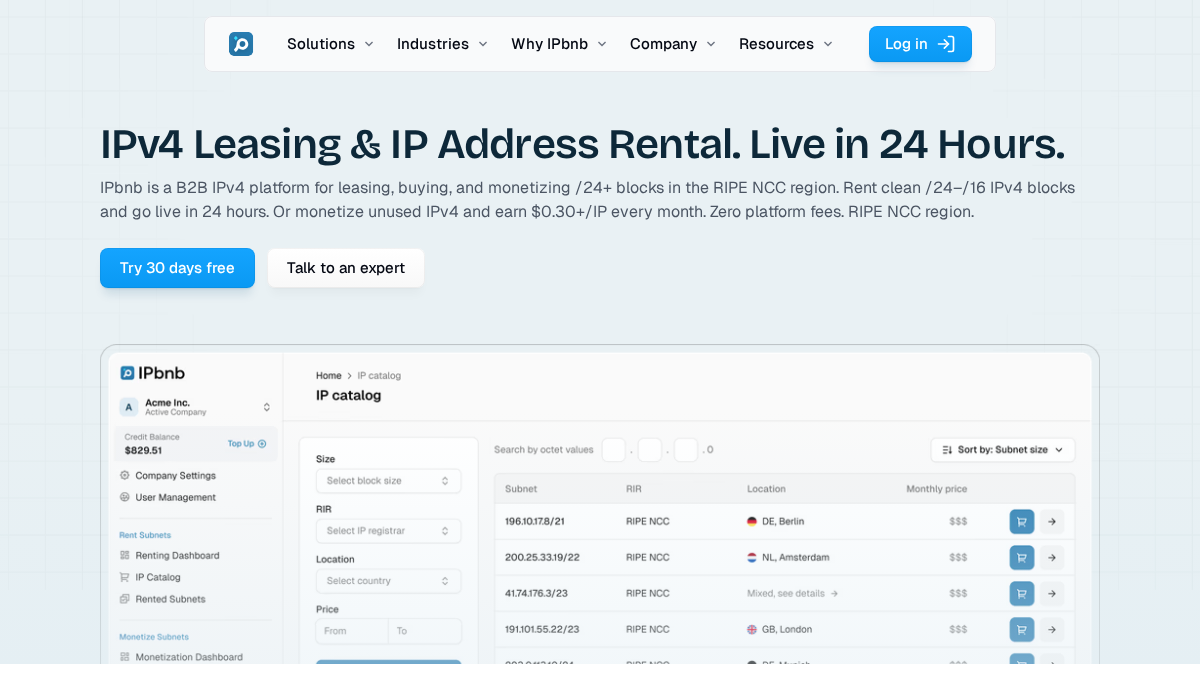Open details arrow for 196.10.17.8/21
Screen dimensions: 1200x675
pyautogui.click(x=1052, y=521)
